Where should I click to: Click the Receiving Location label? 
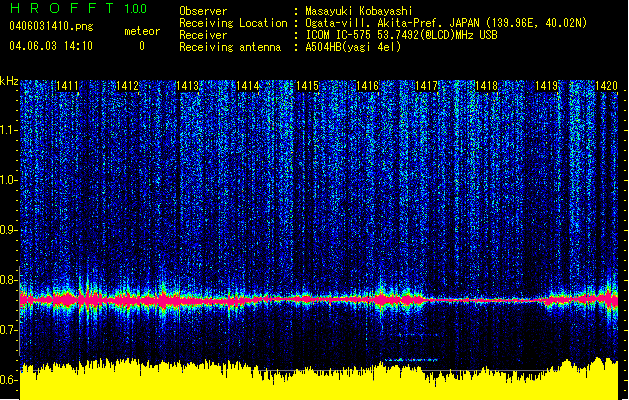pos(233,23)
